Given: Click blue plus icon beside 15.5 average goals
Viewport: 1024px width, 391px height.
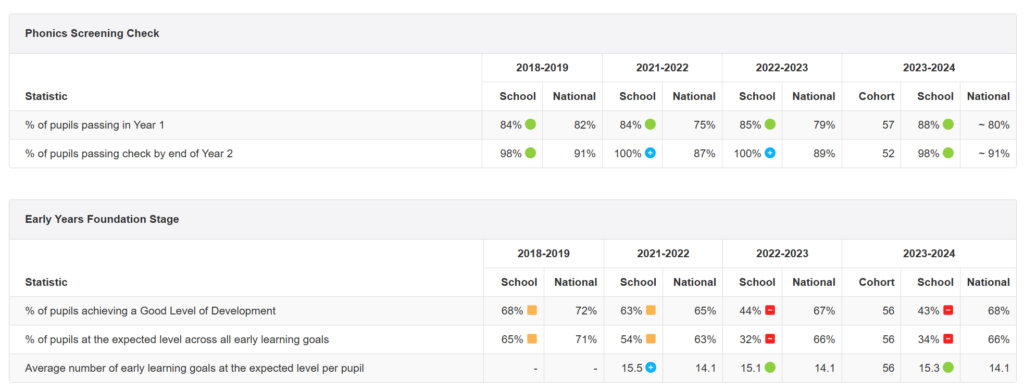Looking at the screenshot, I should (x=650, y=368).
